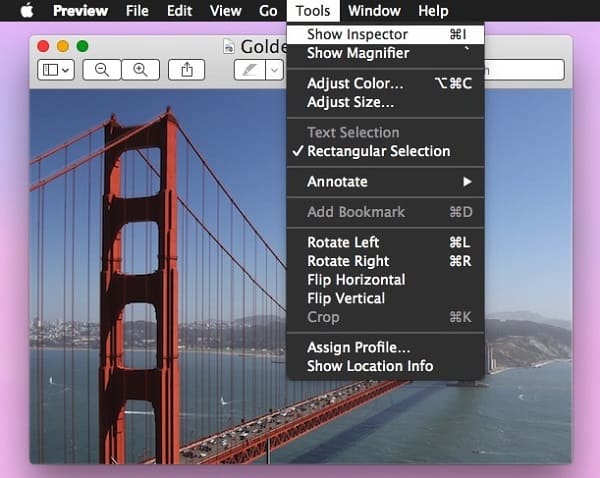
Task: Open the Apple logo menu
Action: click(x=26, y=11)
